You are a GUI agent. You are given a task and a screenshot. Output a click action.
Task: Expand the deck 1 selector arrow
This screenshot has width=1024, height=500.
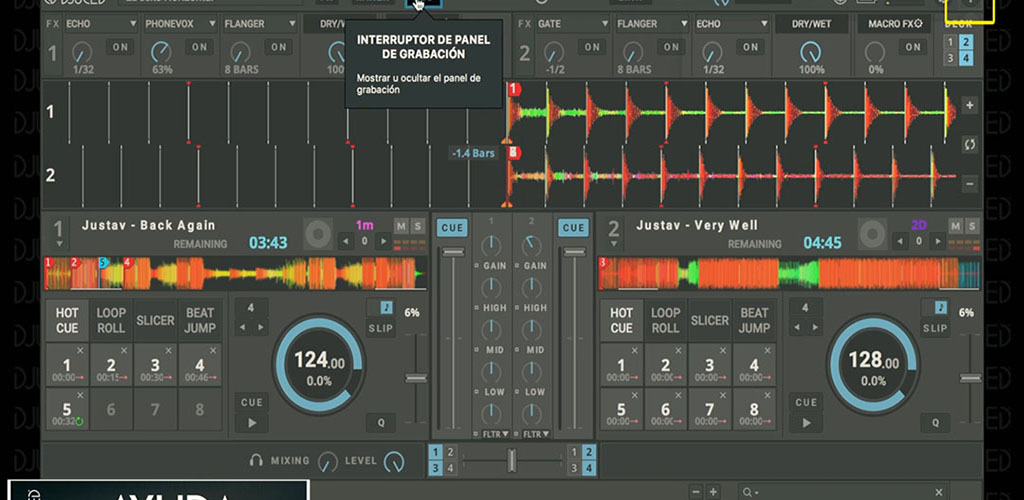[59, 243]
